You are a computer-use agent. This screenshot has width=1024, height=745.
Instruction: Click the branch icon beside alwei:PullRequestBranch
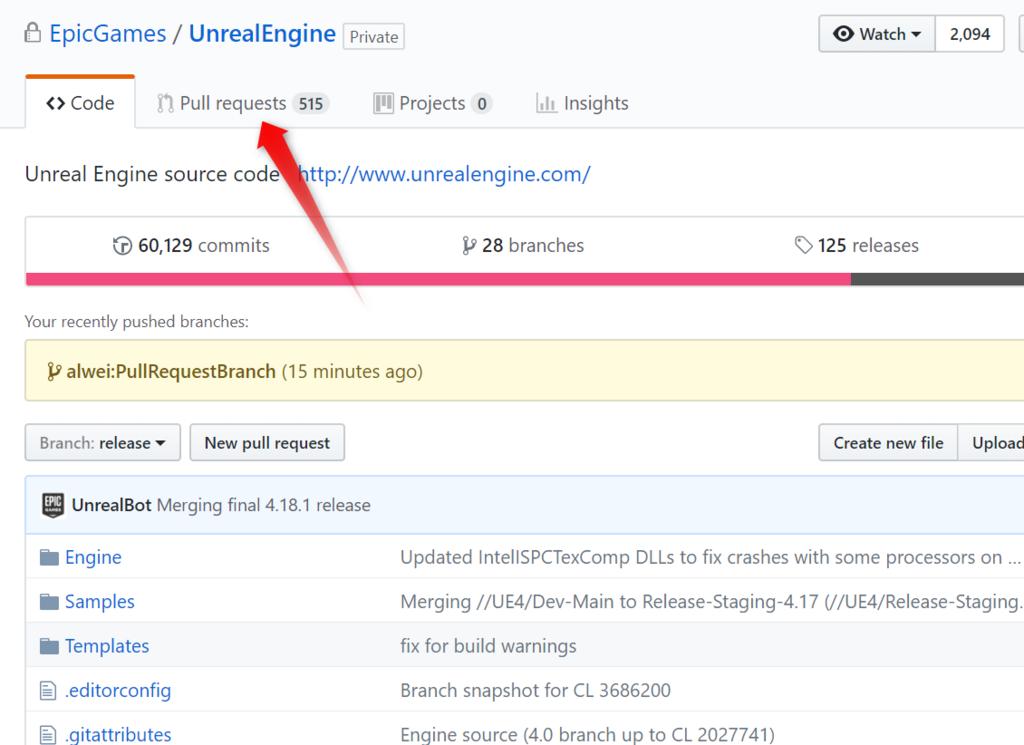[x=54, y=372]
